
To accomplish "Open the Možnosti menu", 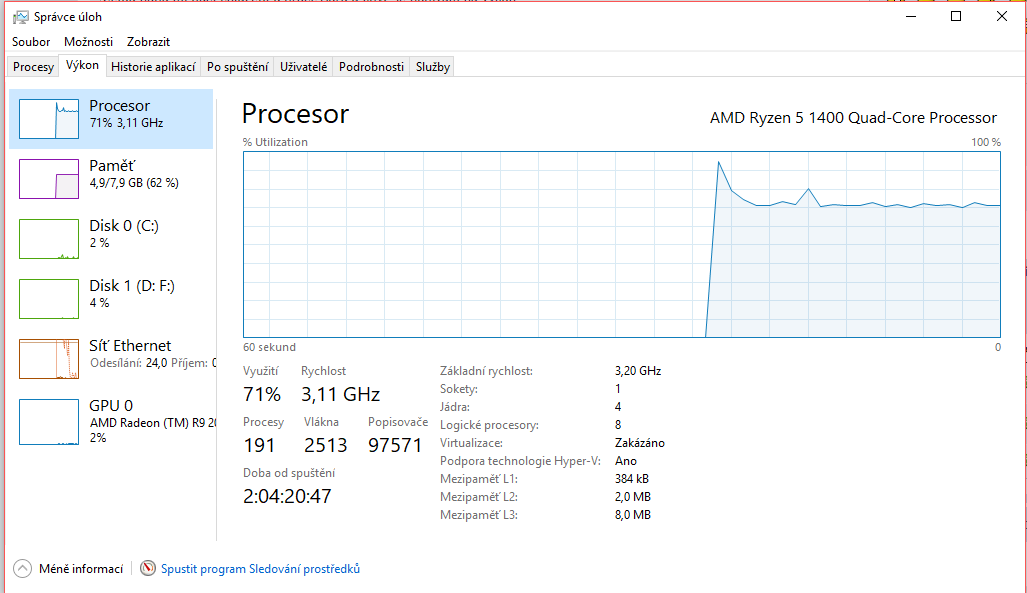I will (88, 42).
